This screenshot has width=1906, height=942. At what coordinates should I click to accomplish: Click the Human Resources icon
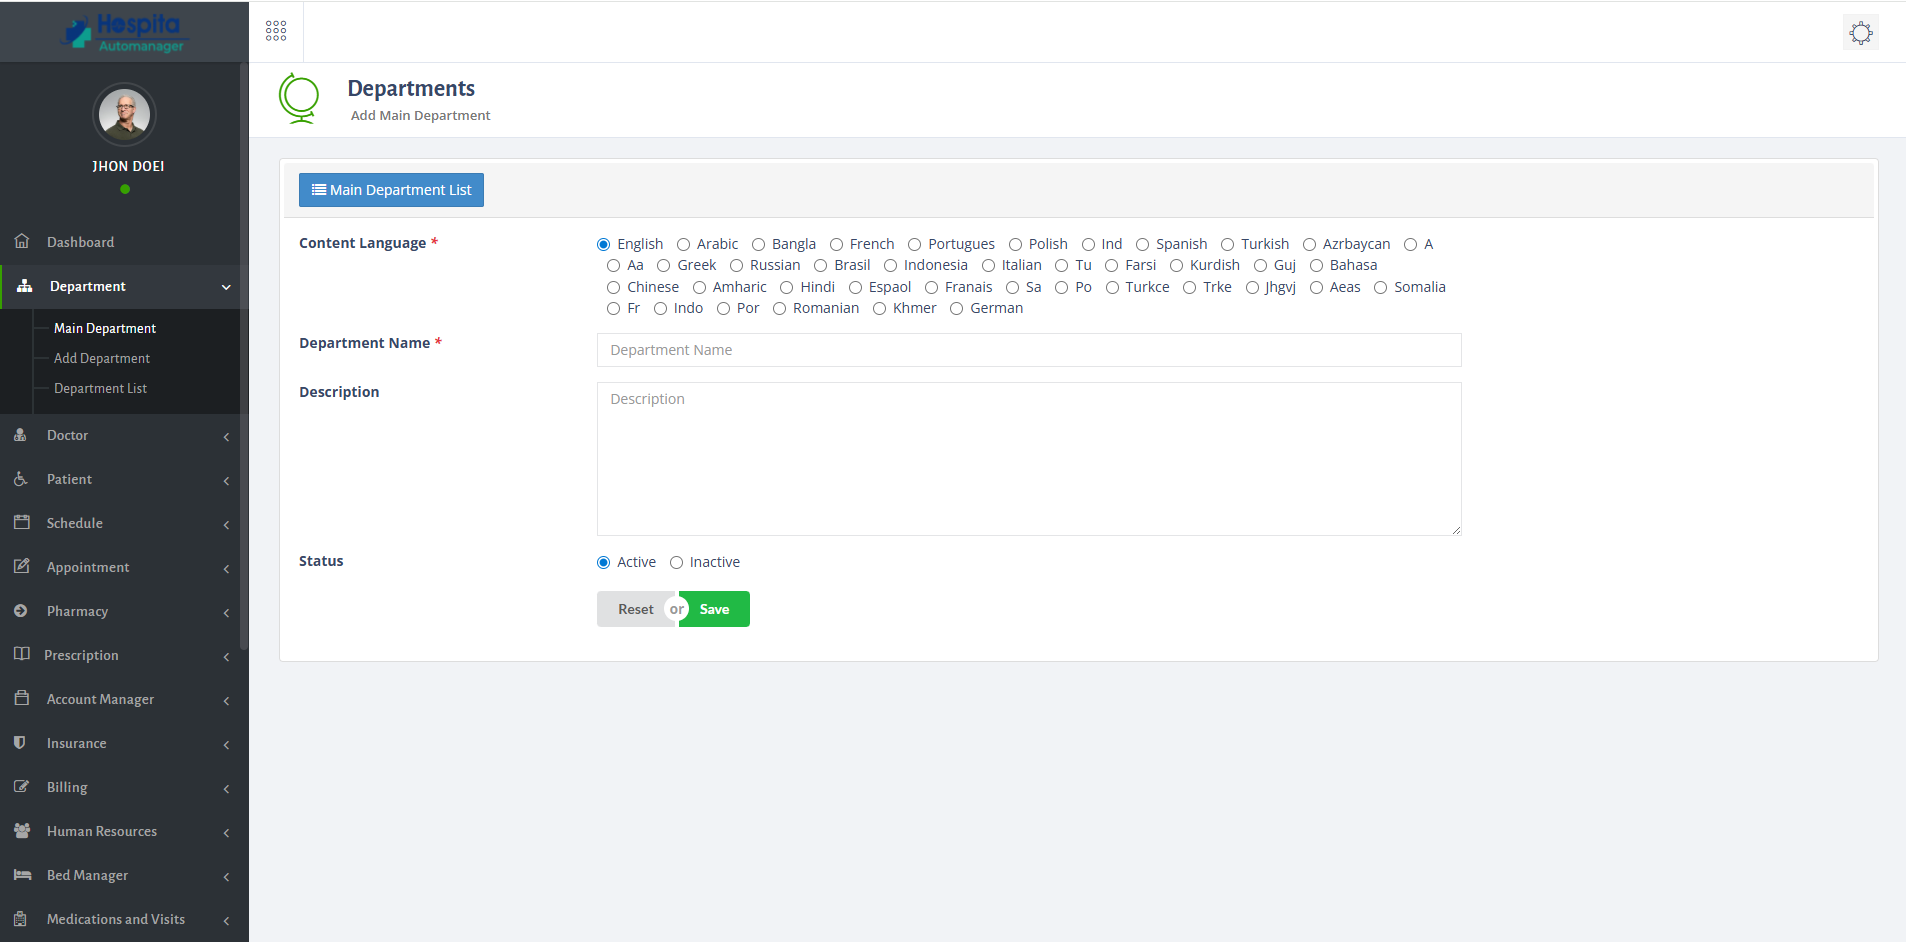point(22,831)
